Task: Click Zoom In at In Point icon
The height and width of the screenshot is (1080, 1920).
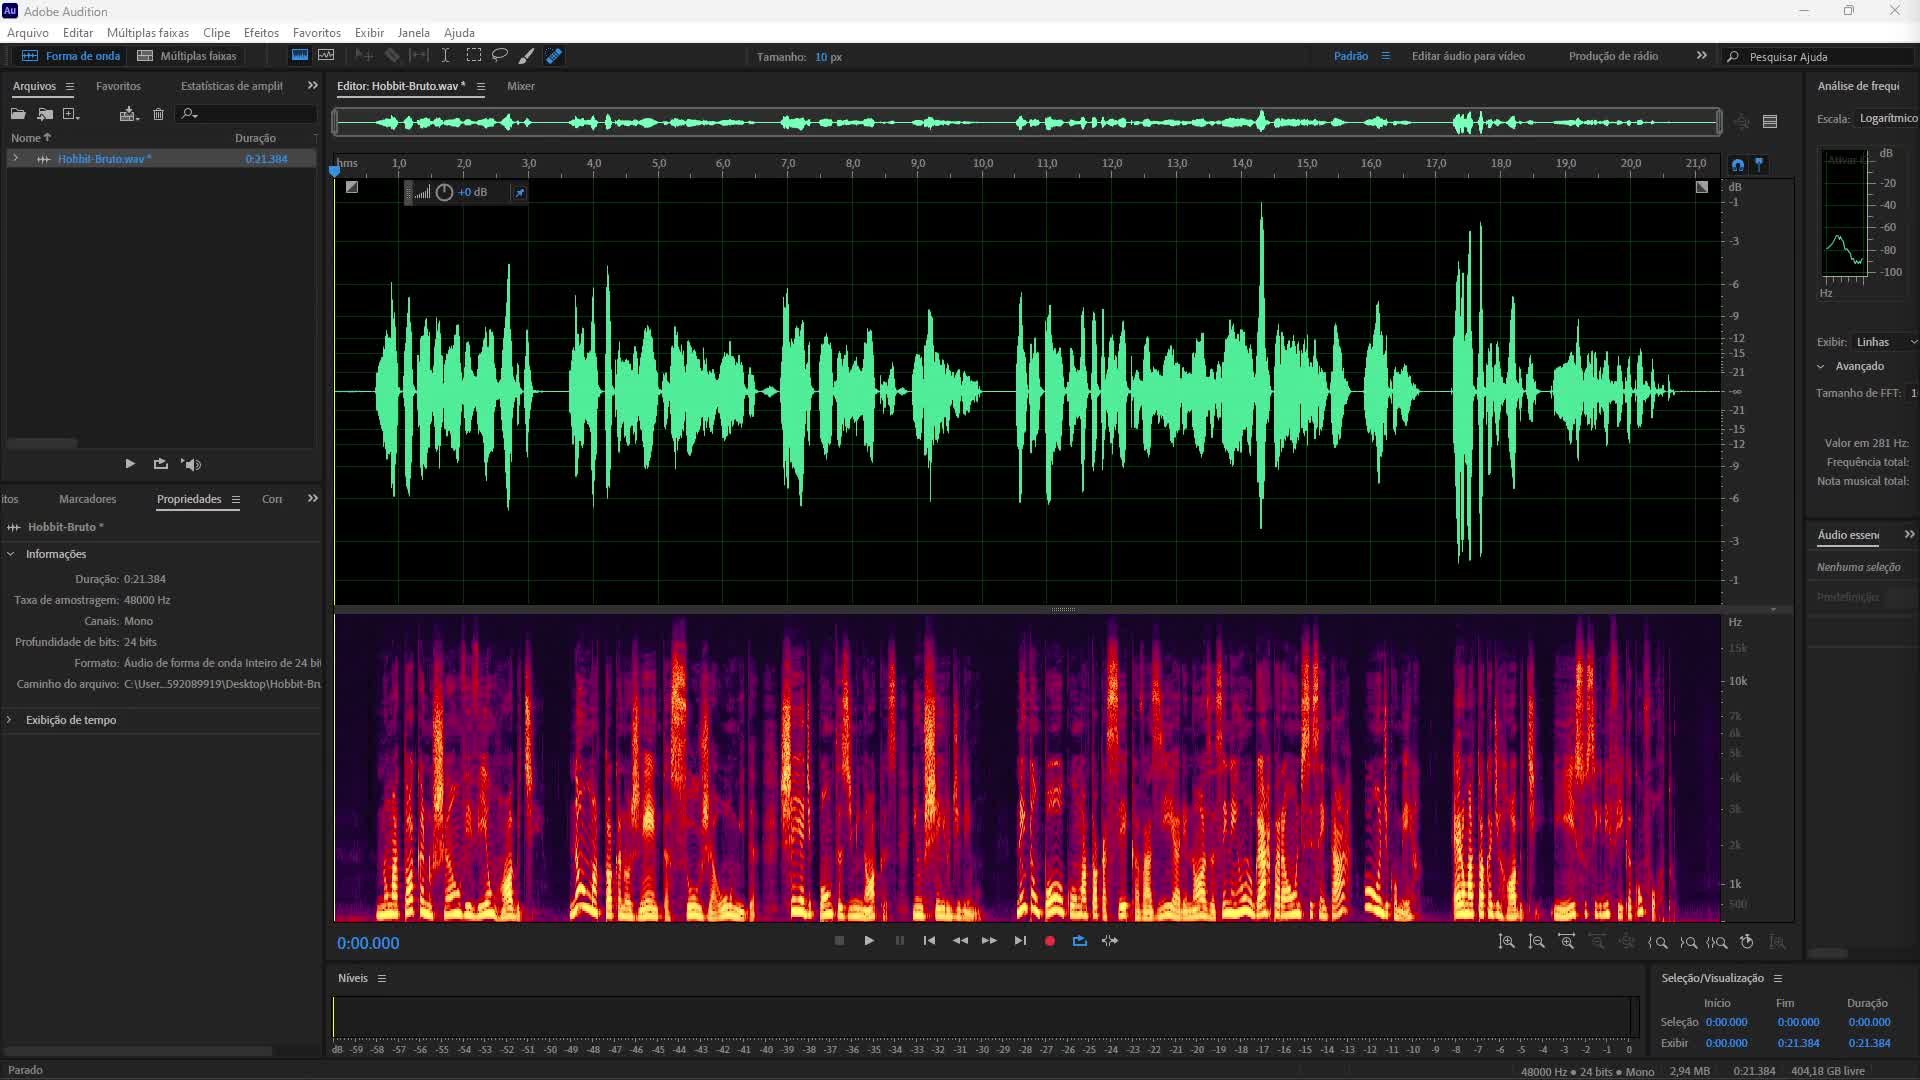Action: pyautogui.click(x=1657, y=942)
